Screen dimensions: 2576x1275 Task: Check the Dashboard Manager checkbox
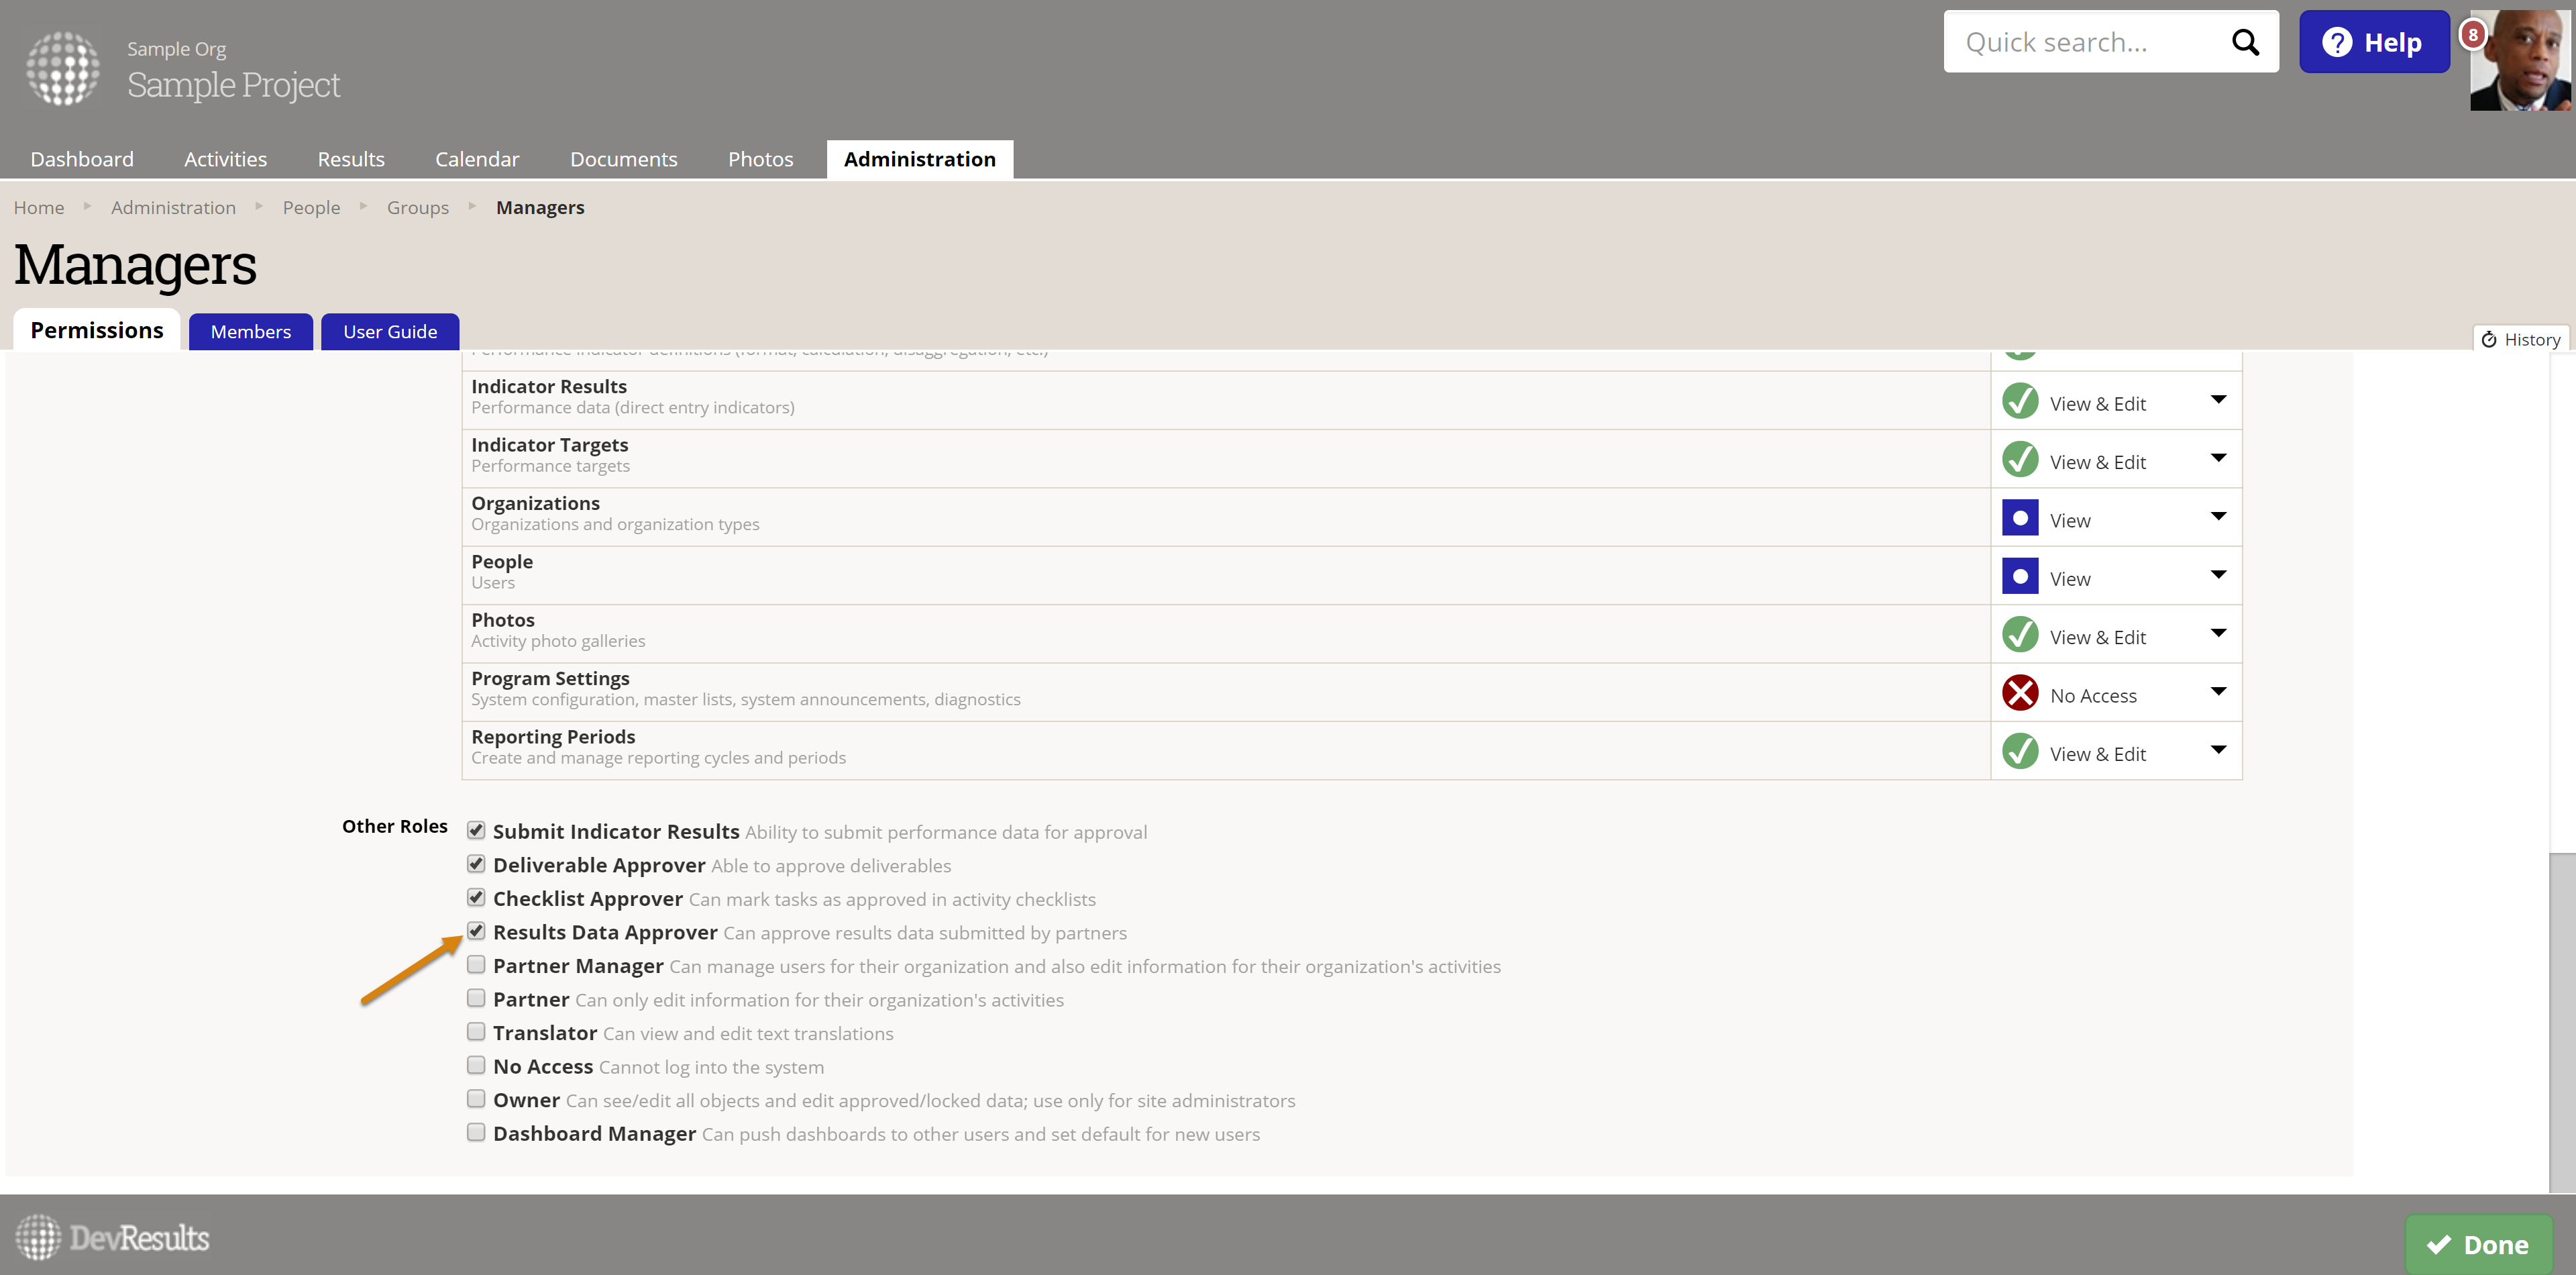click(476, 1132)
